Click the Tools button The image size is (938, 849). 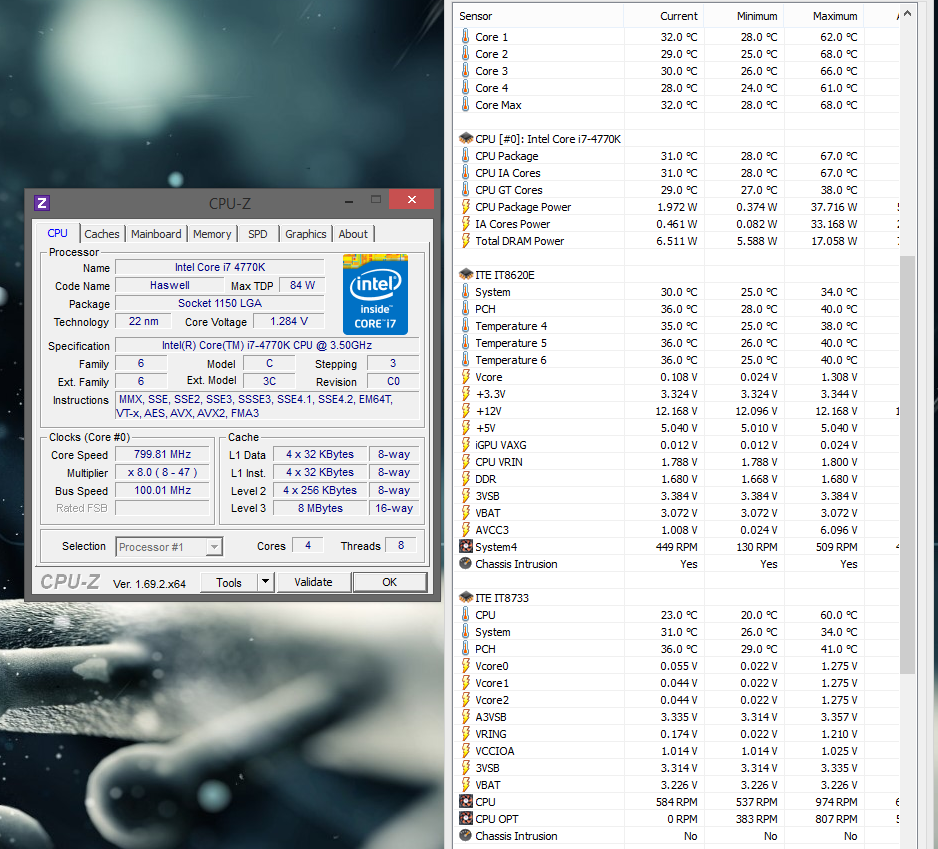pos(229,582)
